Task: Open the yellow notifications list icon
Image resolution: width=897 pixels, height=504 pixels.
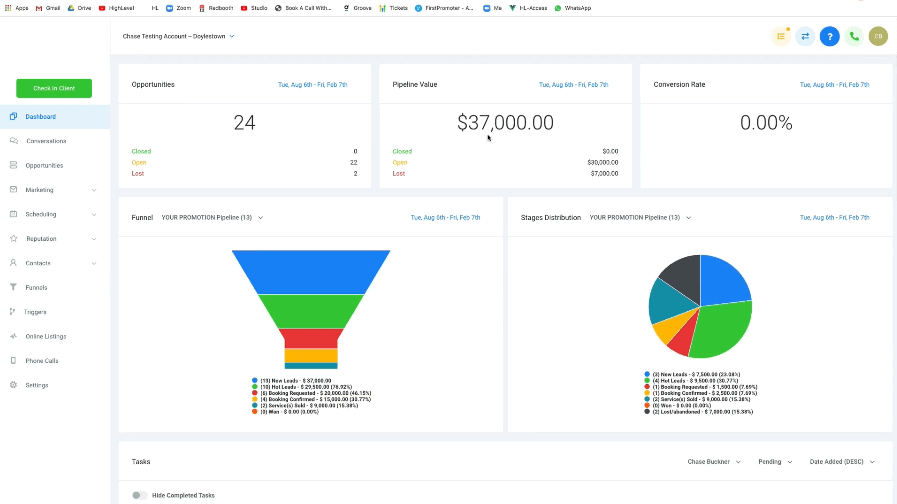Action: coord(781,36)
